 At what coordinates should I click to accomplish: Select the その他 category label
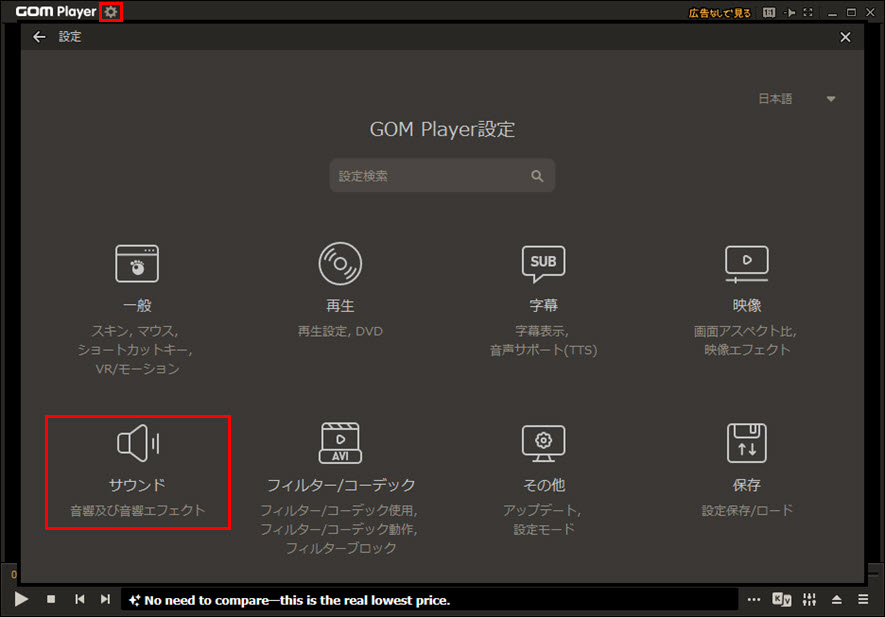pos(544,485)
